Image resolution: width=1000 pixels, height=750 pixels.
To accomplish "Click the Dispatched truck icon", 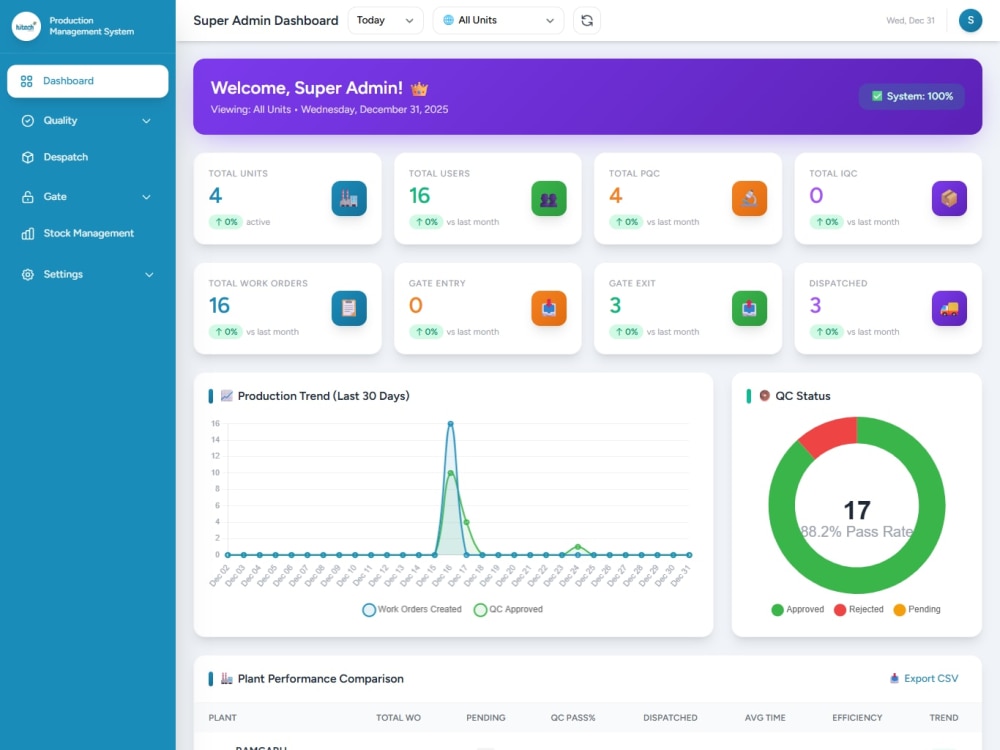I will [x=949, y=308].
